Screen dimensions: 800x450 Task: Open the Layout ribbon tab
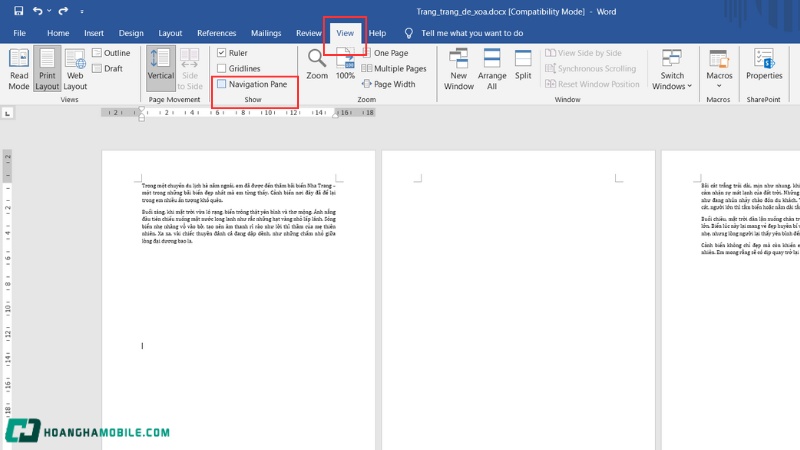(x=170, y=33)
